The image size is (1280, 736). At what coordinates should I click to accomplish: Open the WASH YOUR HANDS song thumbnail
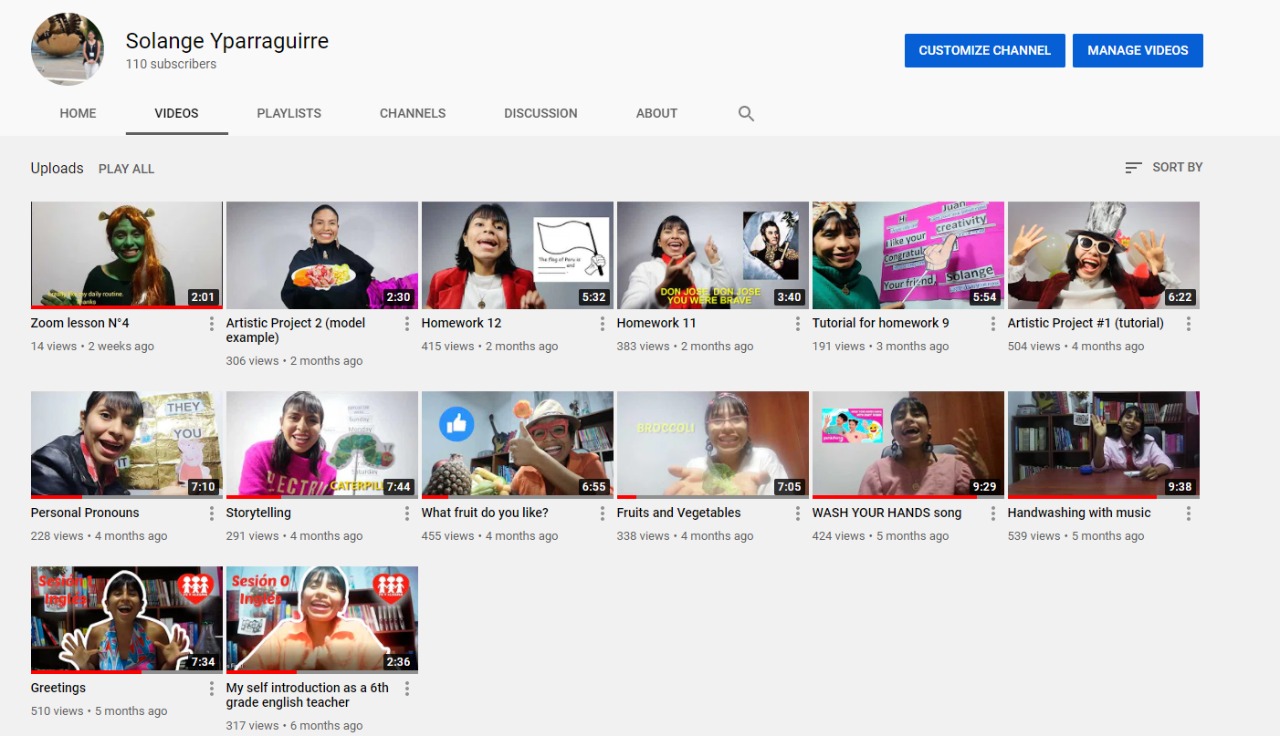[x=908, y=444]
